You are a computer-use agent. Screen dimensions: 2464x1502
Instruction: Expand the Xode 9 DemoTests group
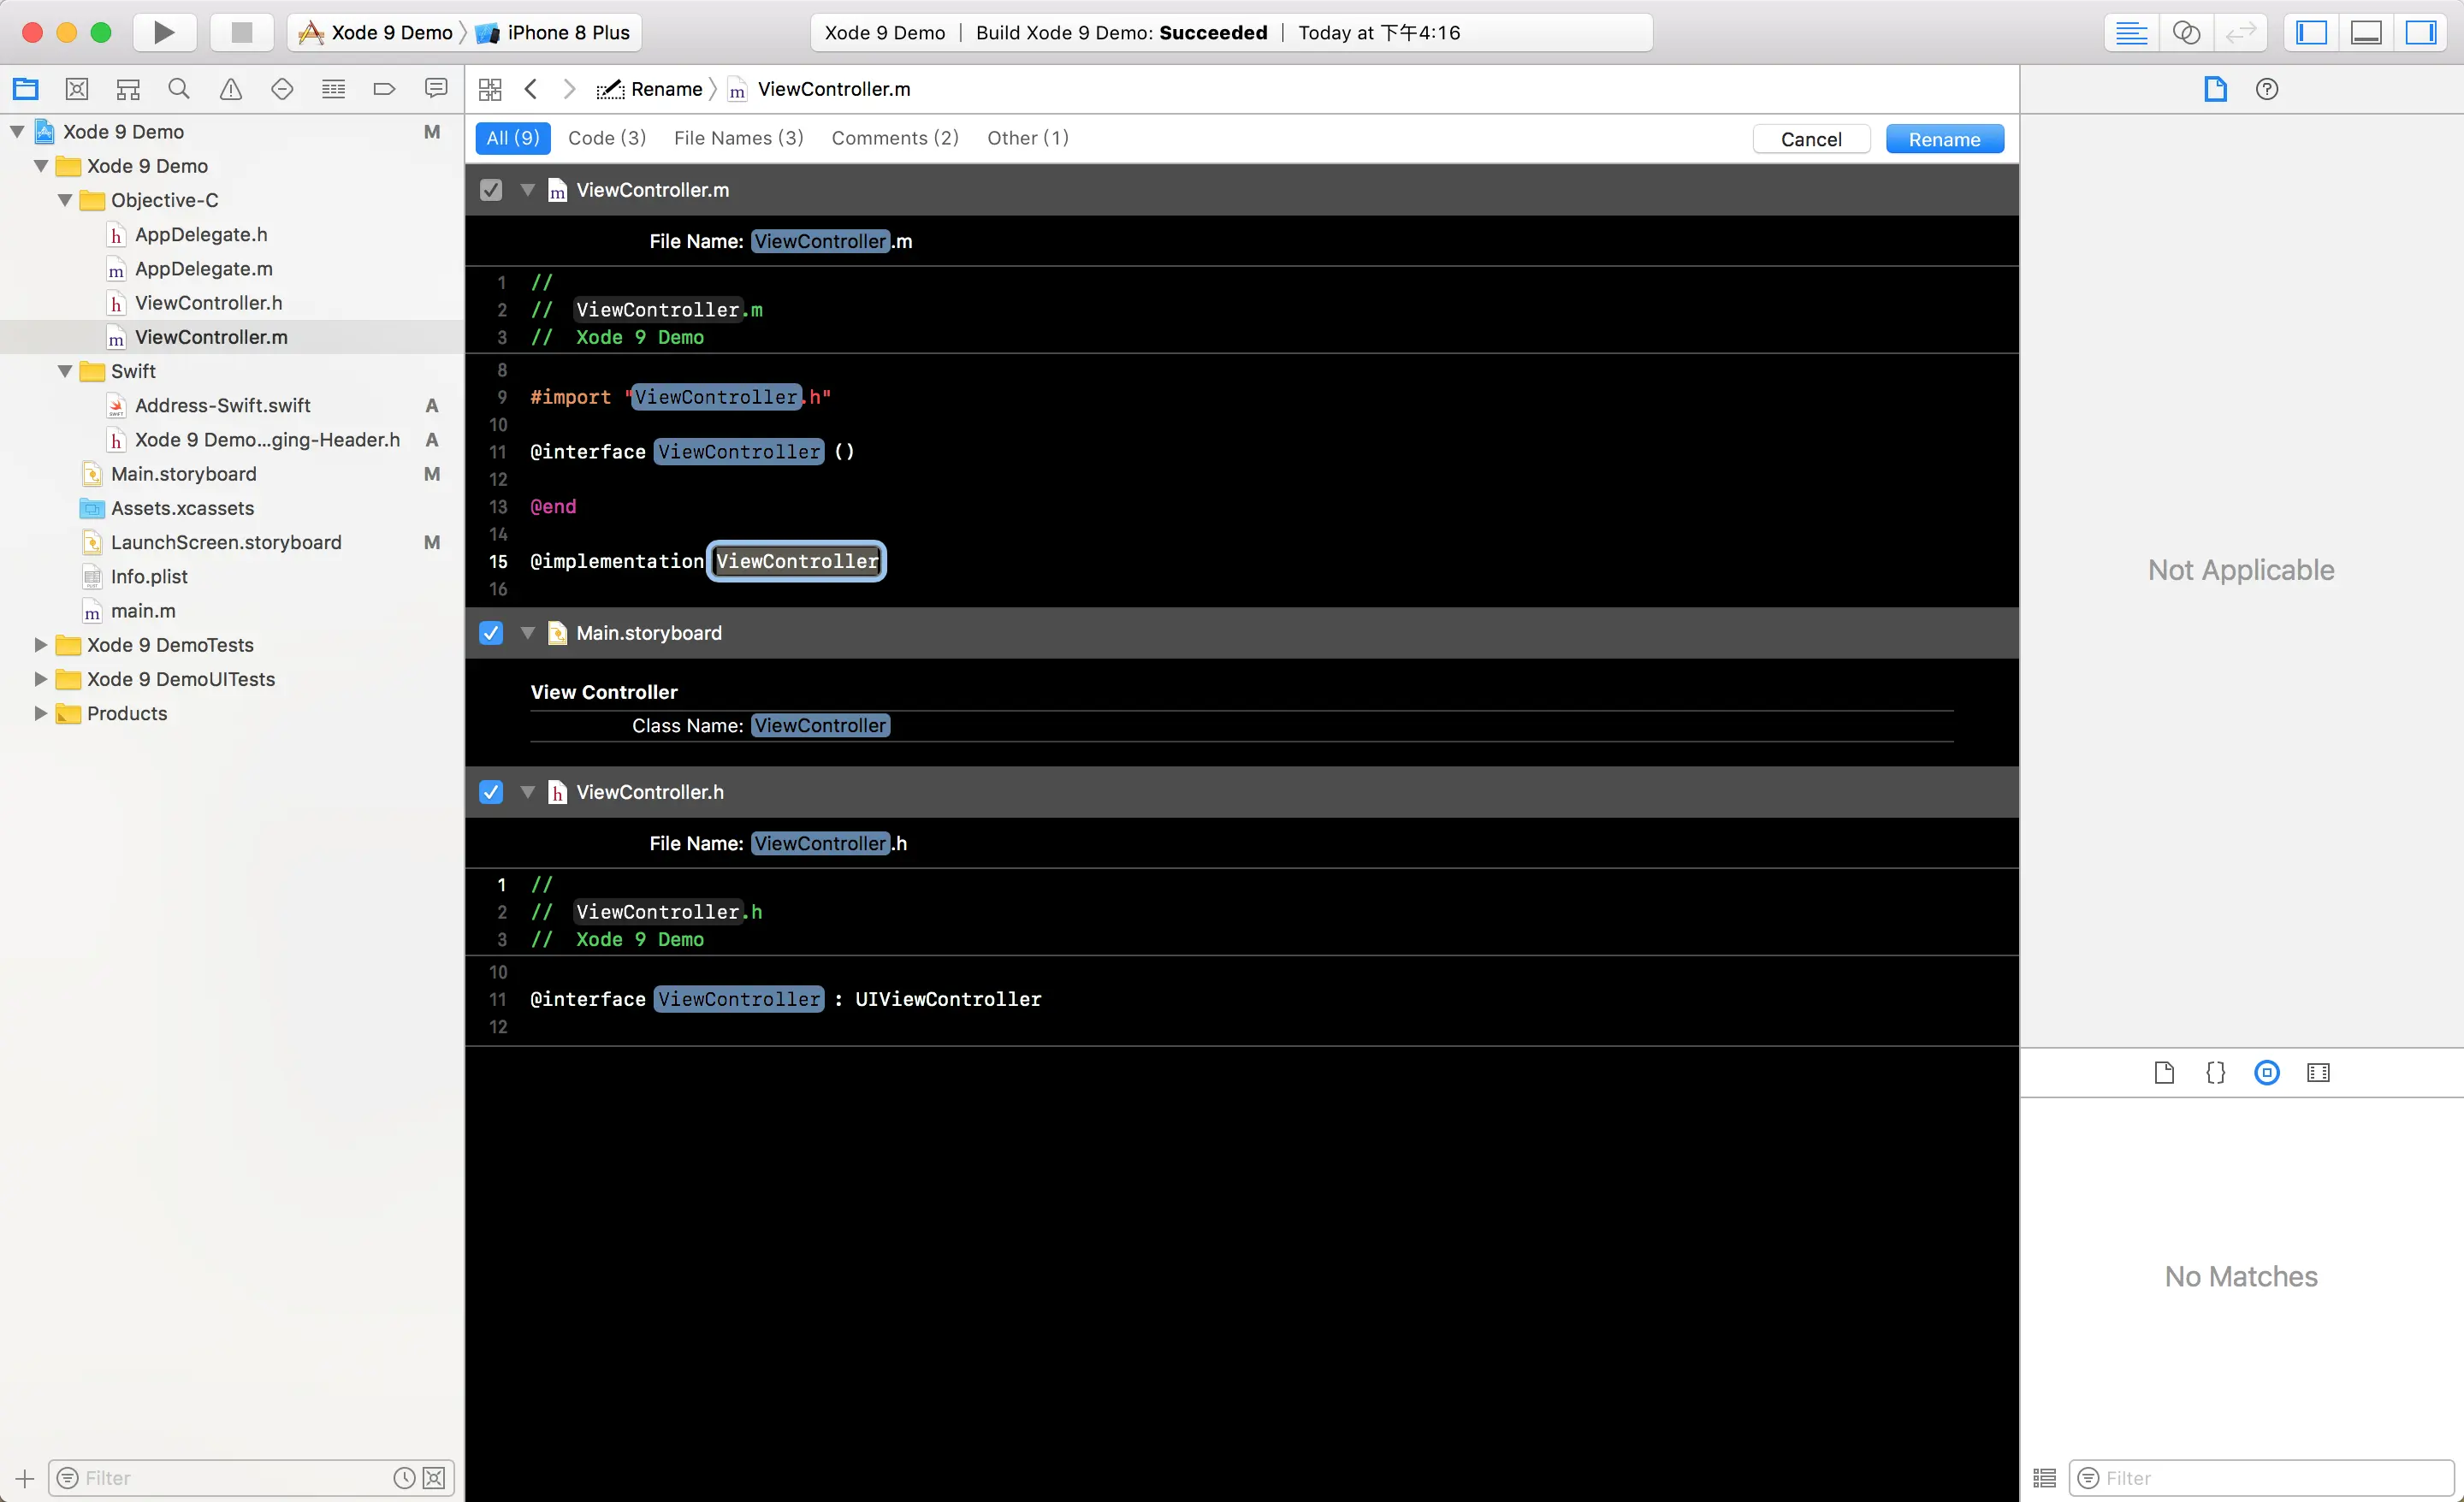[41, 645]
